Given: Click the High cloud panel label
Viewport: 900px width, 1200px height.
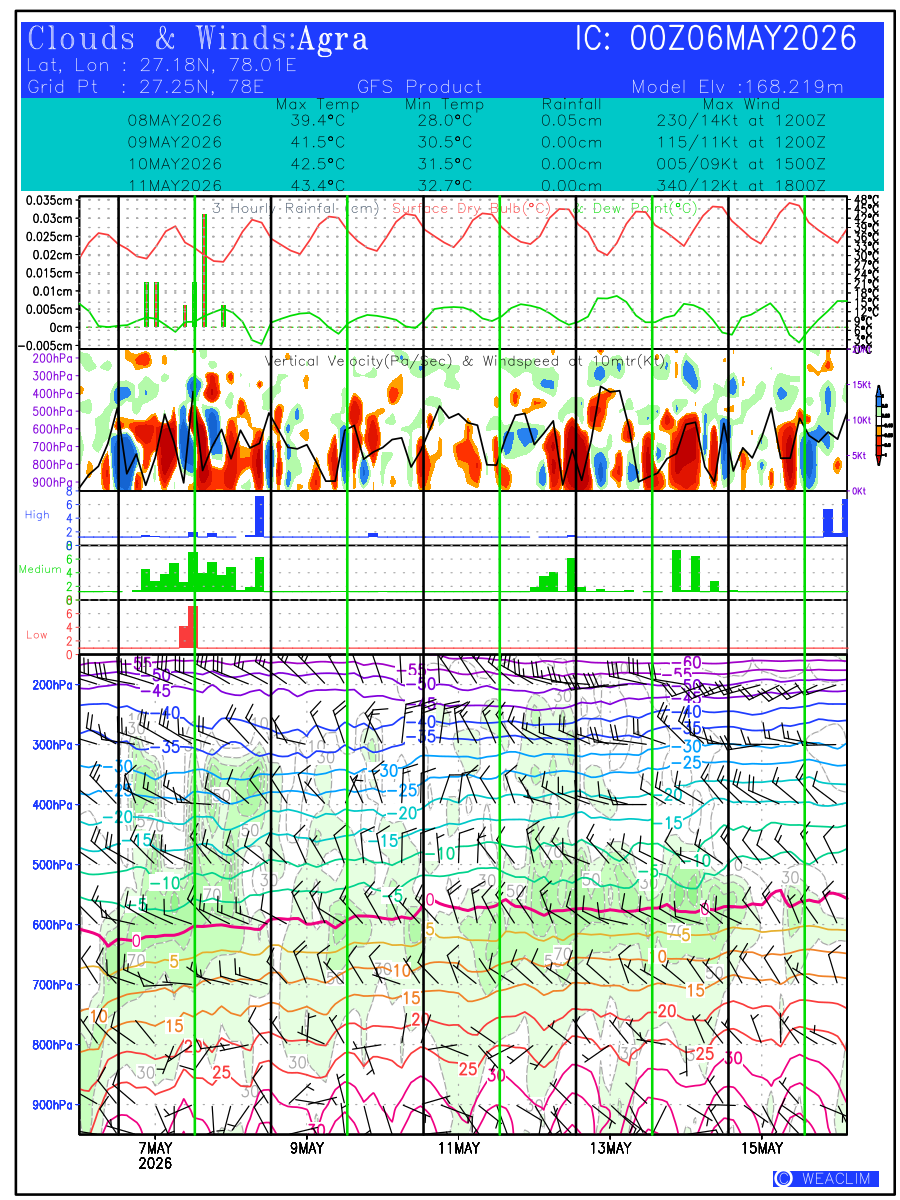Looking at the screenshot, I should (37, 514).
